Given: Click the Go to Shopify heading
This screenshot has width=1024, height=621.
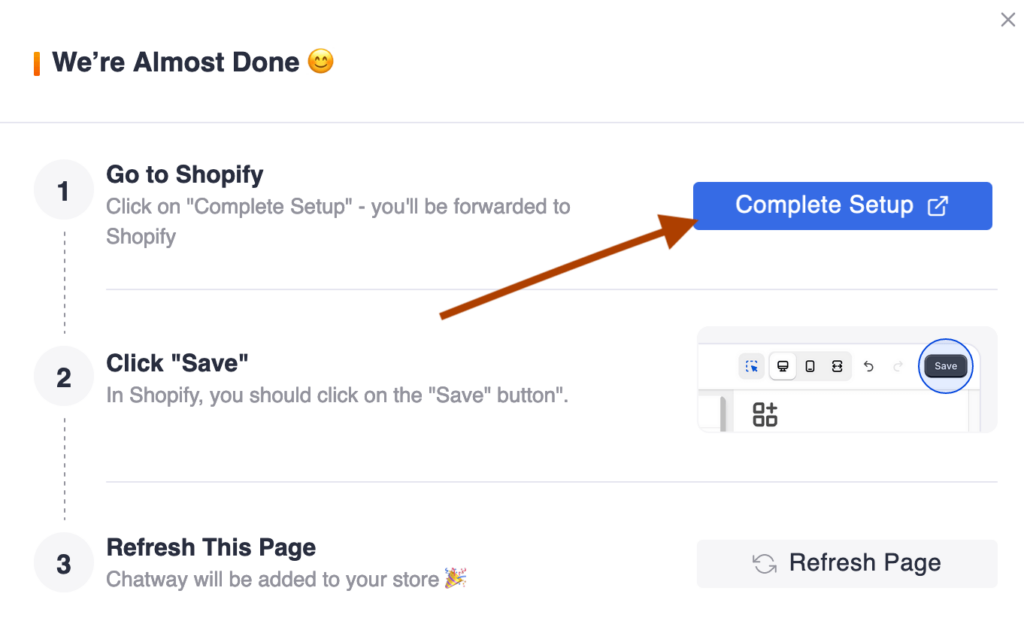Looking at the screenshot, I should click(185, 174).
